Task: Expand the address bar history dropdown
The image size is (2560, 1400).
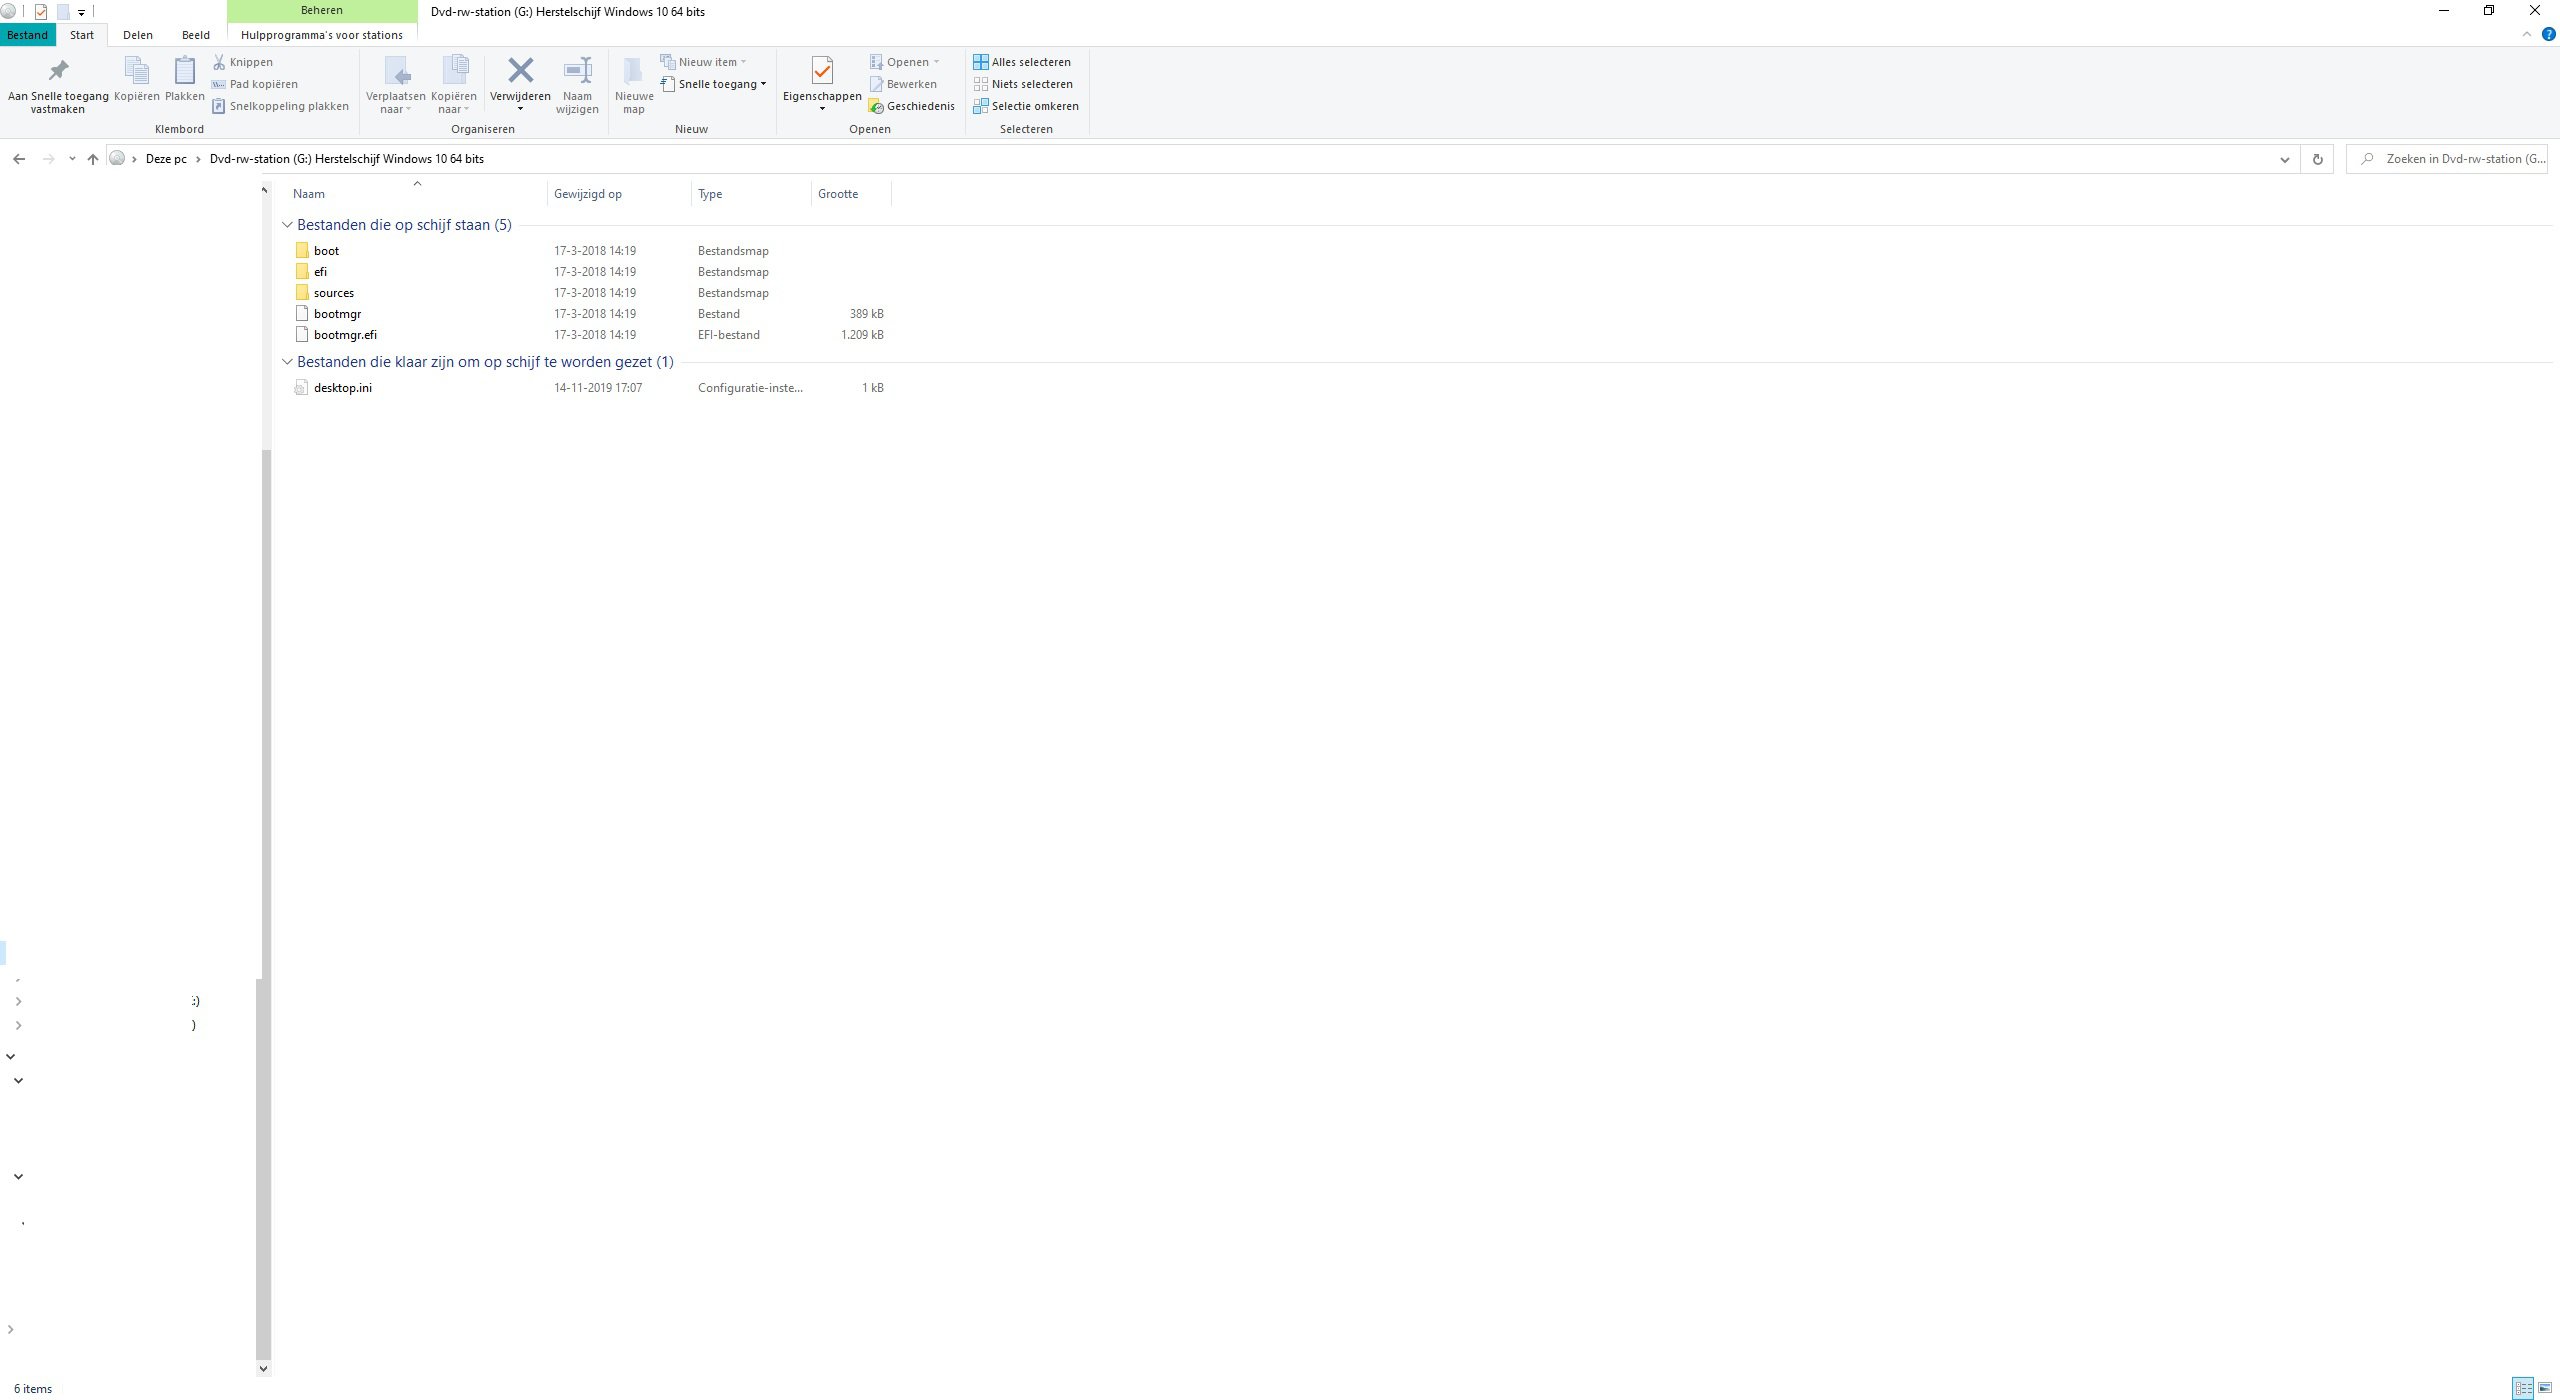Action: (x=2284, y=159)
